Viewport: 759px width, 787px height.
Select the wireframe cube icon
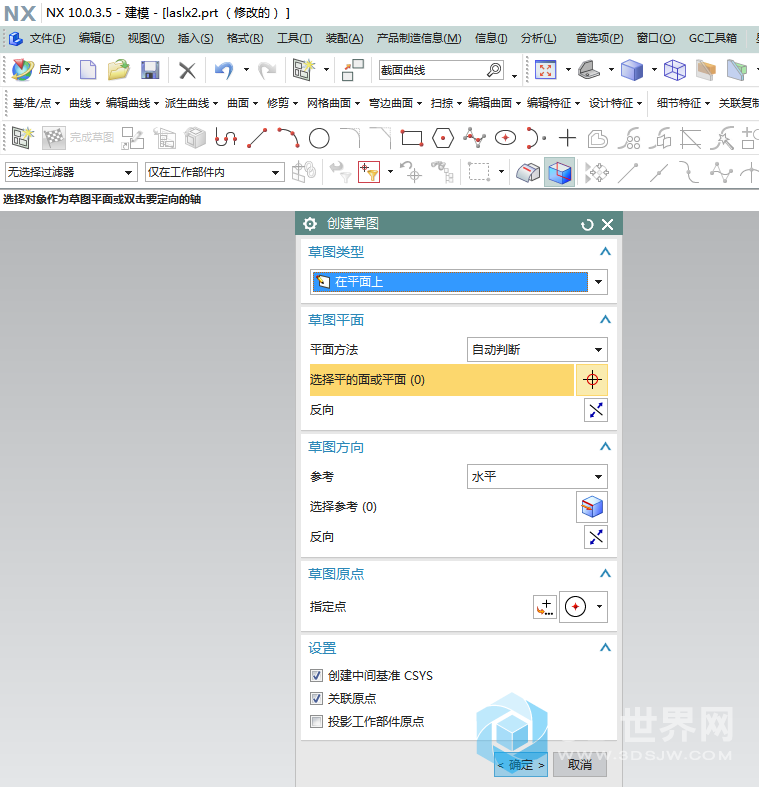(675, 70)
